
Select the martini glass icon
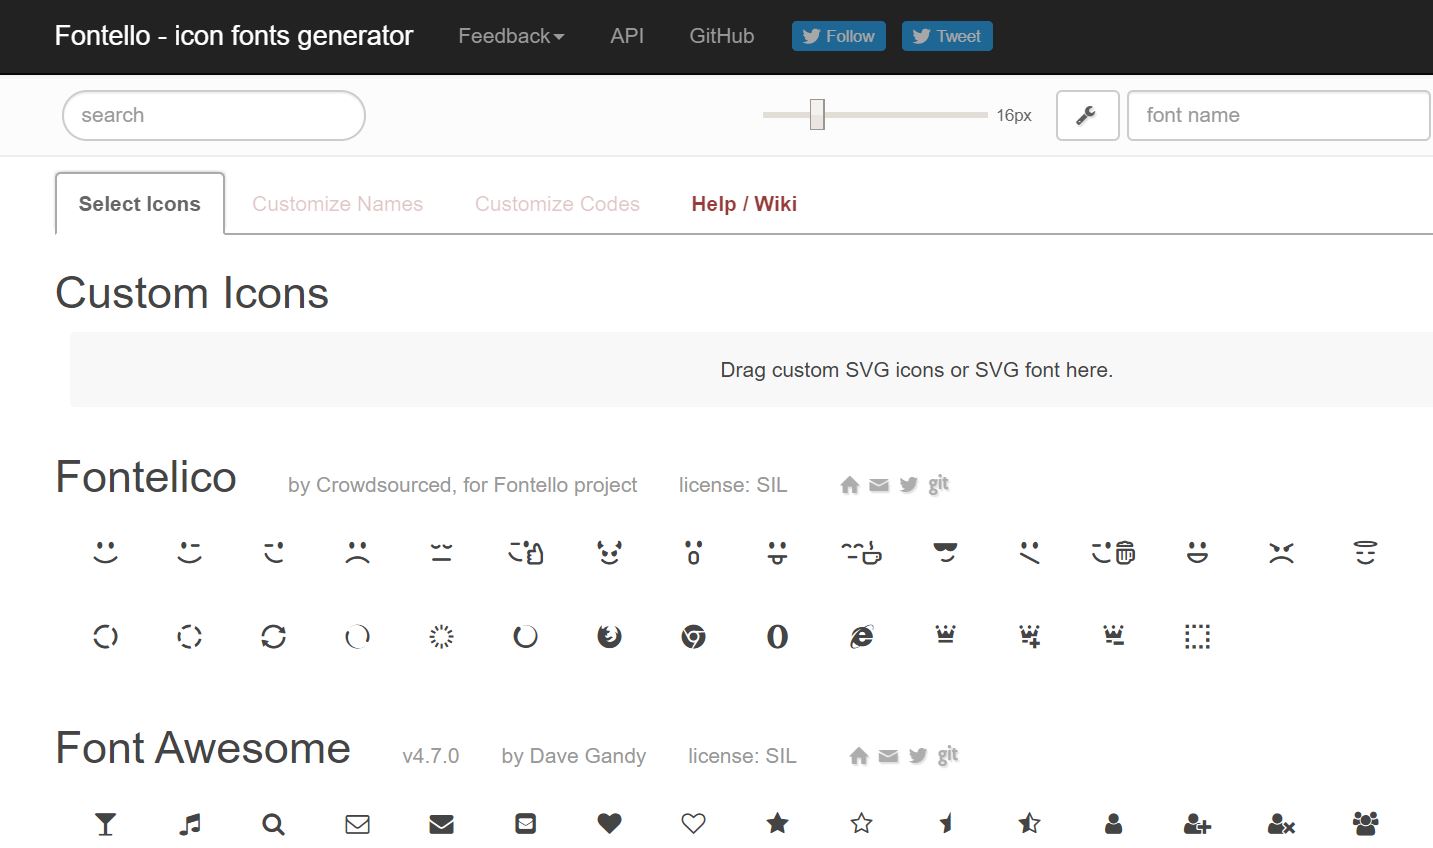point(106,824)
